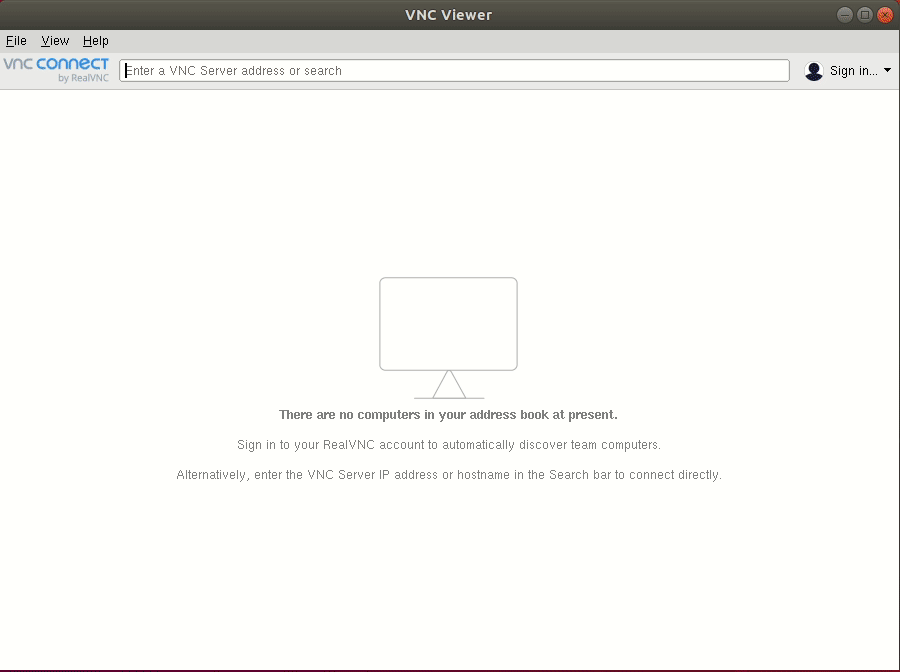Click the user avatar icon
Screen dimensions: 900x672
pos(814,71)
